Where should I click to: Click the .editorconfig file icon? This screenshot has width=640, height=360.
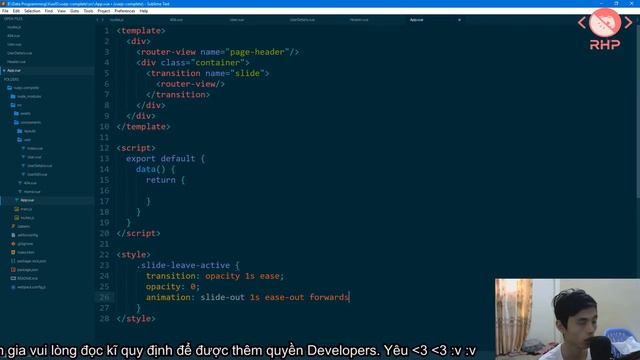point(13,235)
